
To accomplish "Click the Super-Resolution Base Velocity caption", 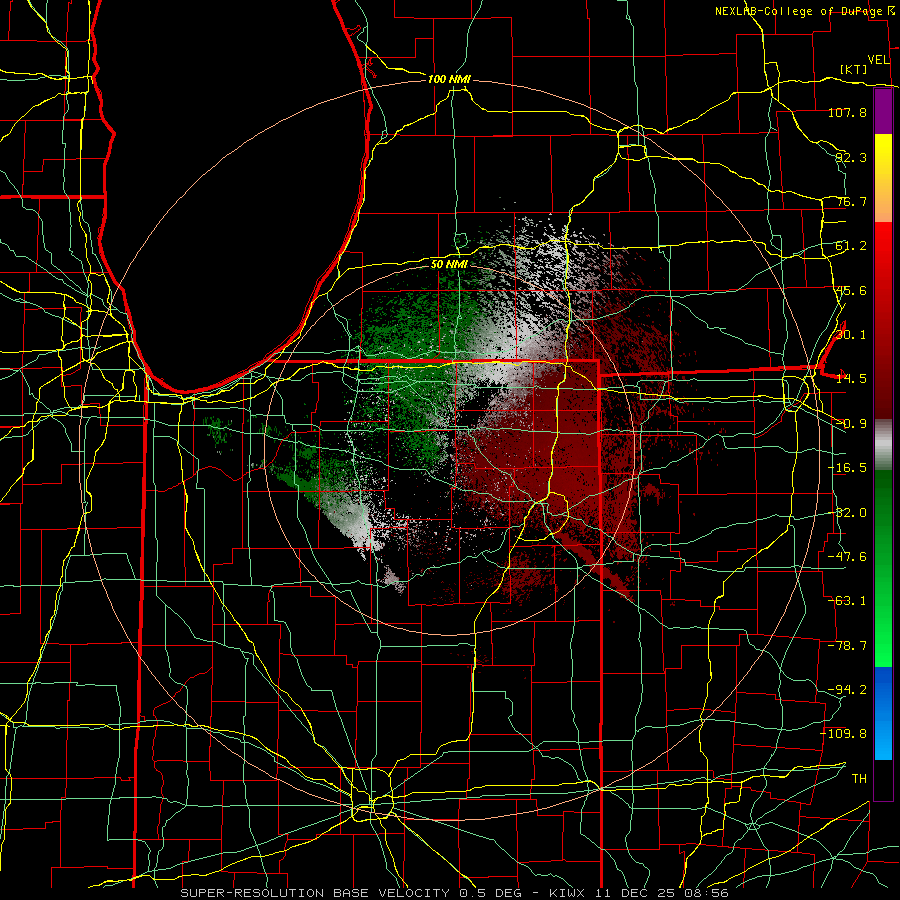I will pos(454,893).
